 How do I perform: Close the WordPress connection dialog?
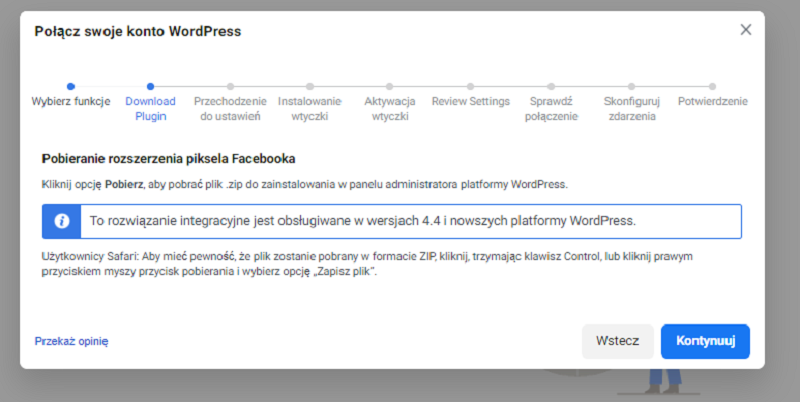(x=745, y=30)
